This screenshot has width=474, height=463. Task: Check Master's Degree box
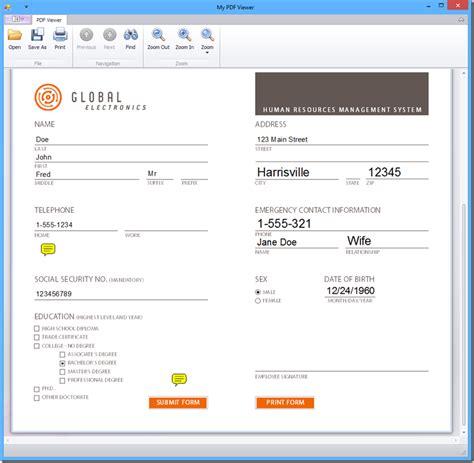point(62,372)
